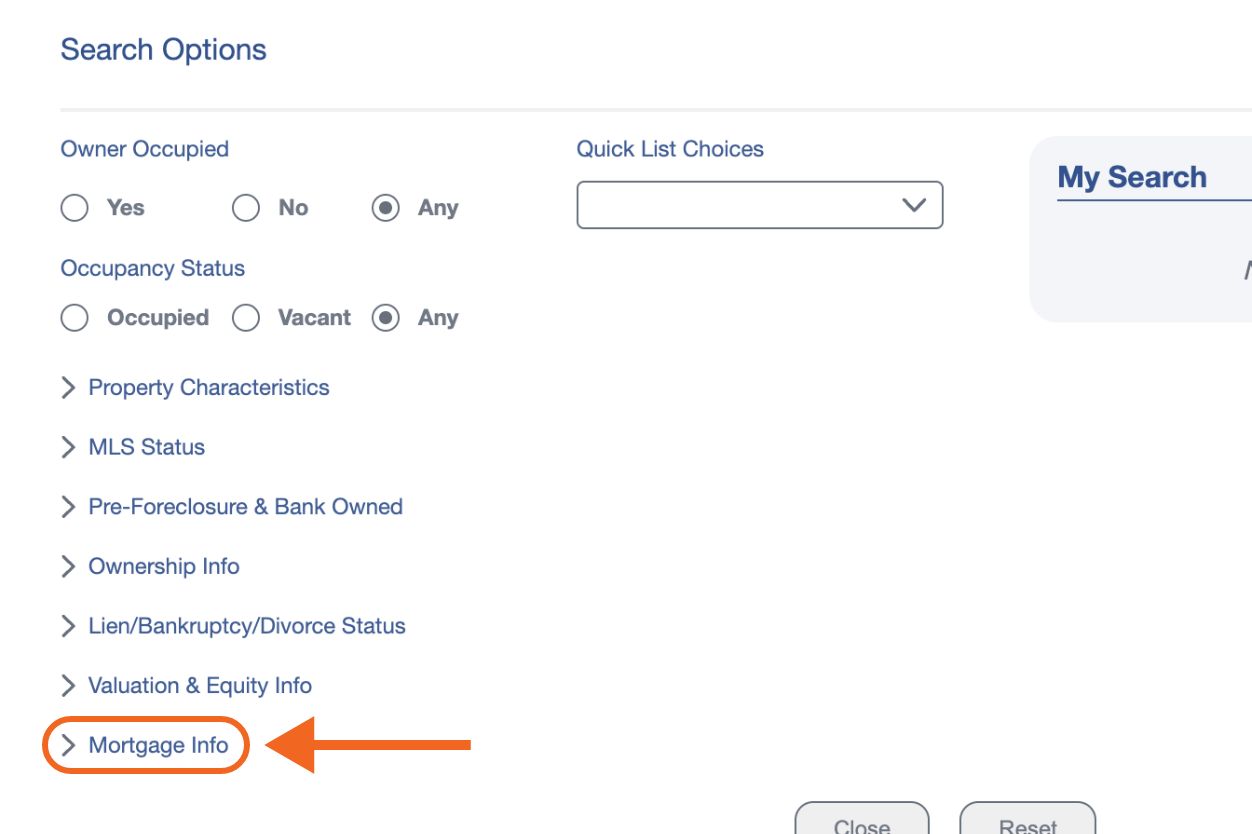The image size is (1252, 834).
Task: Open Pre-Foreclosure & Bank Owned options
Action: (245, 507)
